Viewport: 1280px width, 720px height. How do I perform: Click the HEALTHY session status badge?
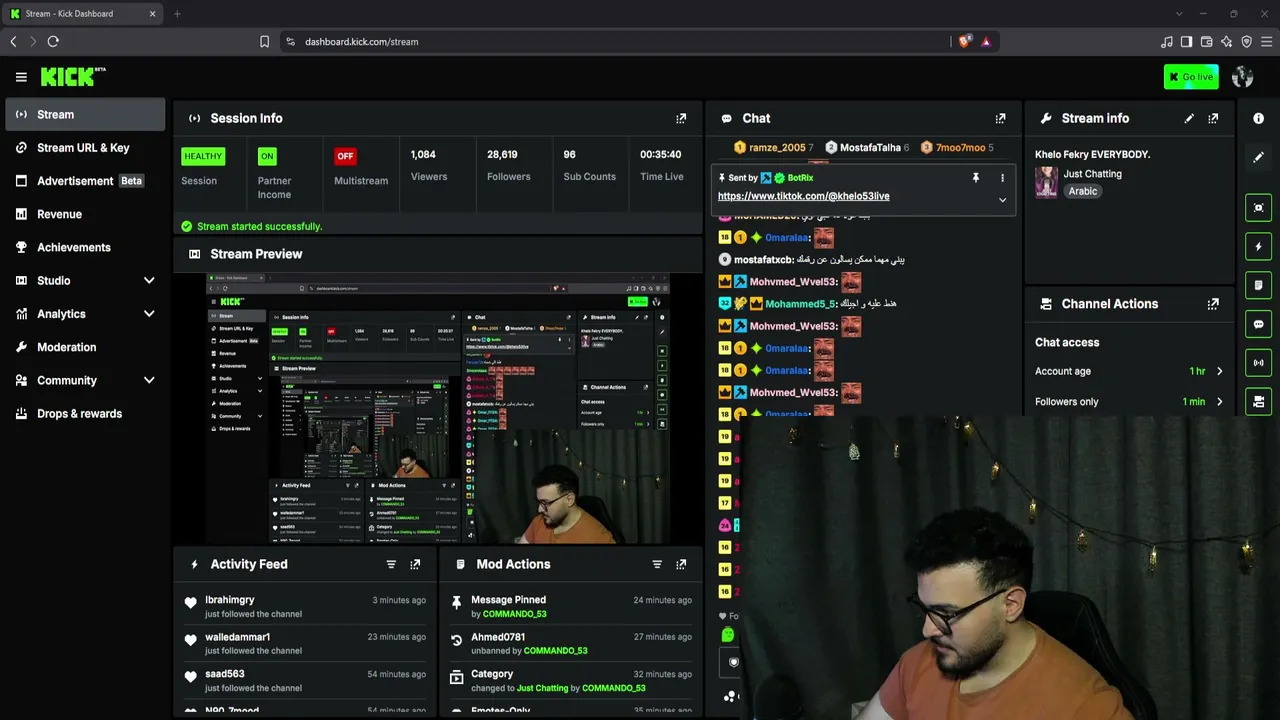click(x=203, y=156)
